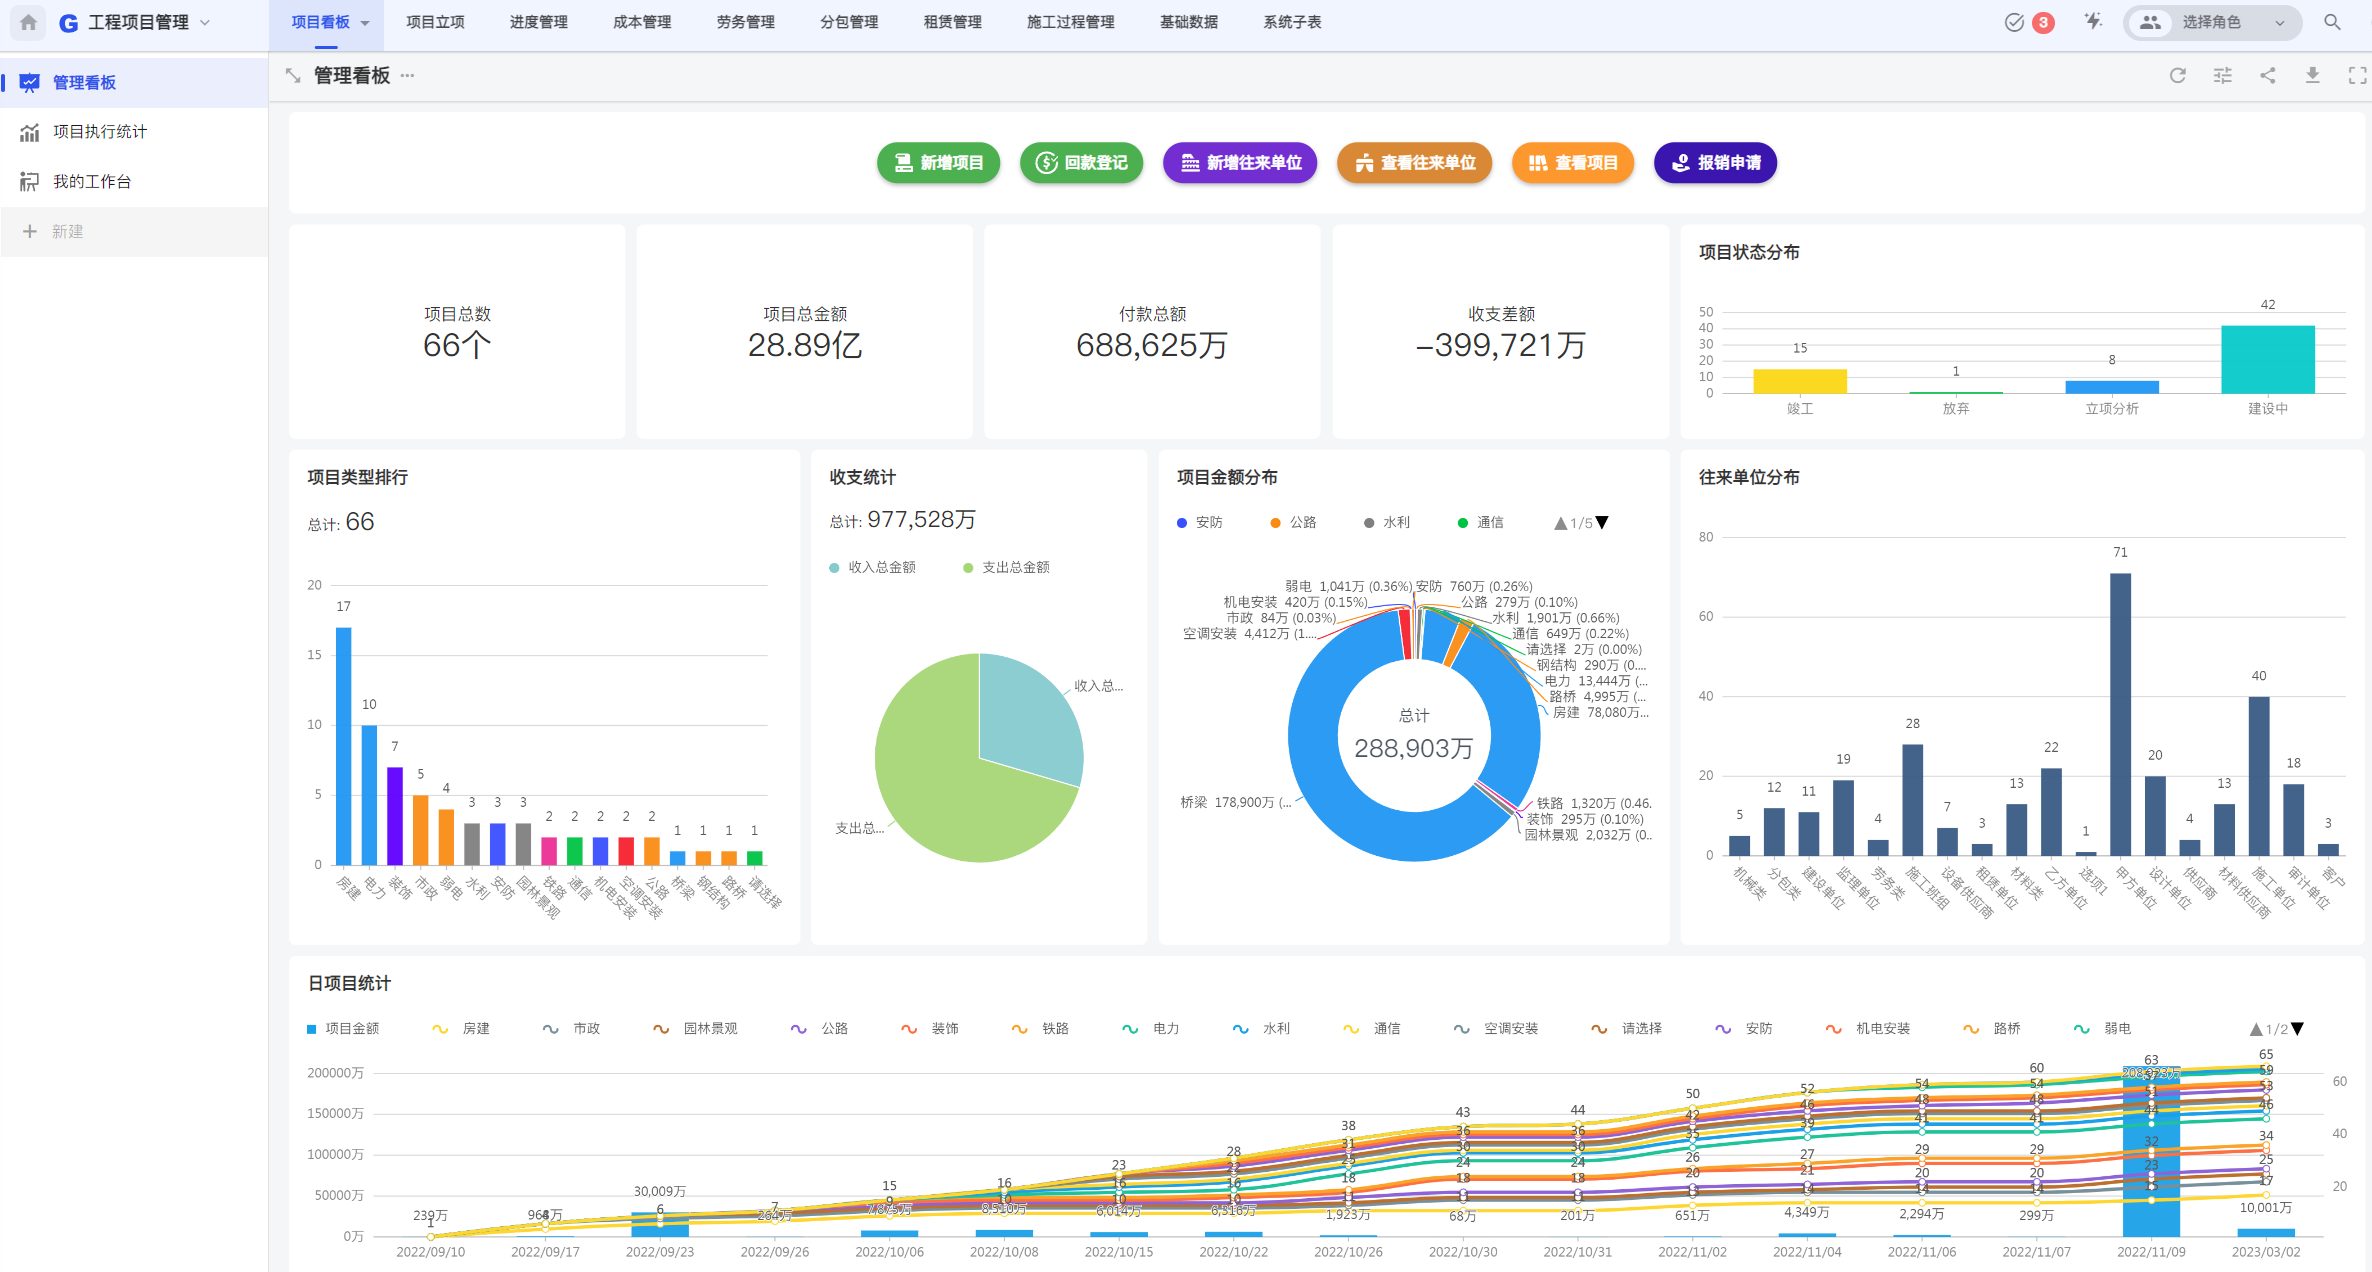Toggle 房建 legend in 日项目统计
This screenshot has width=2372, height=1272.
461,1029
